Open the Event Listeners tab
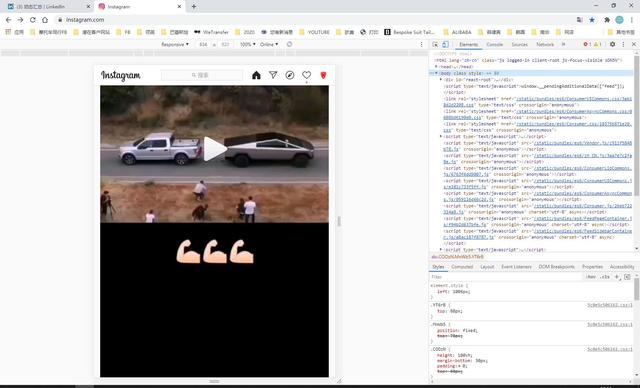 click(516, 266)
